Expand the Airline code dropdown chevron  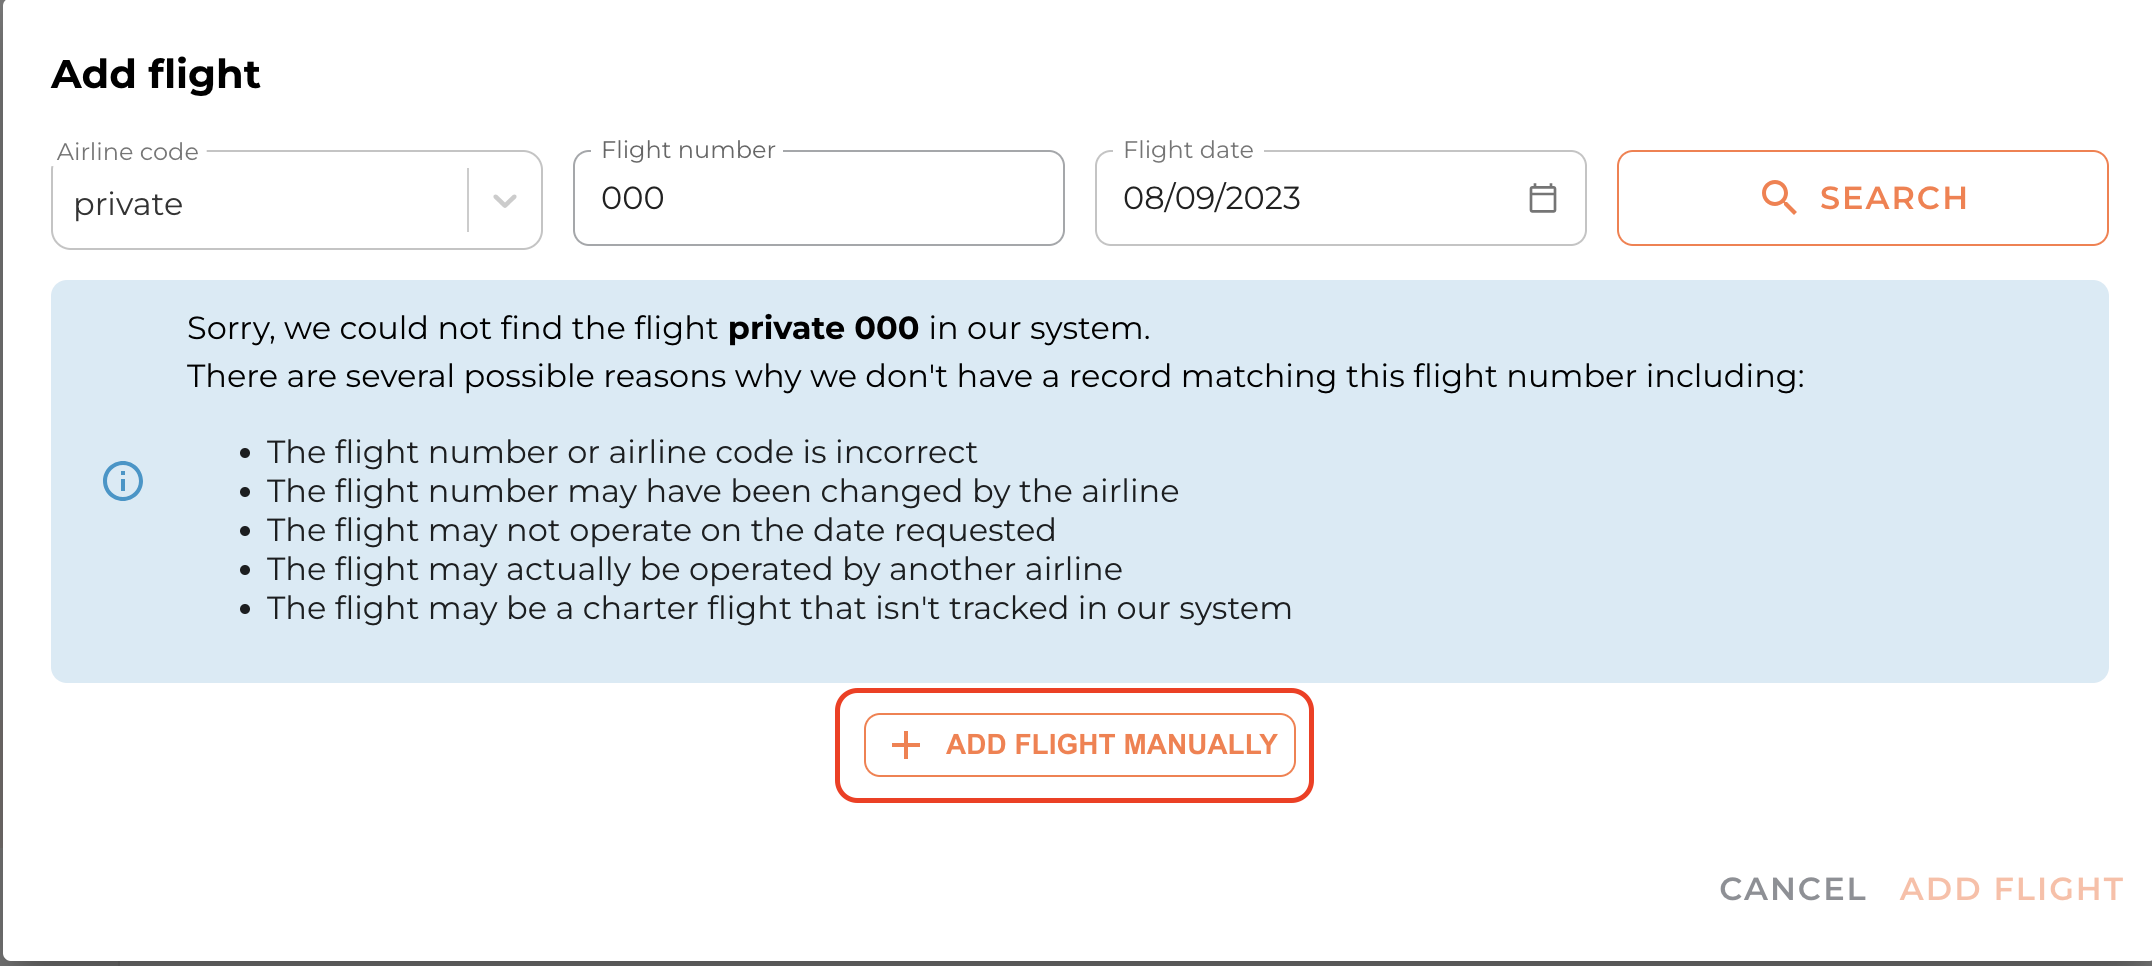click(505, 201)
